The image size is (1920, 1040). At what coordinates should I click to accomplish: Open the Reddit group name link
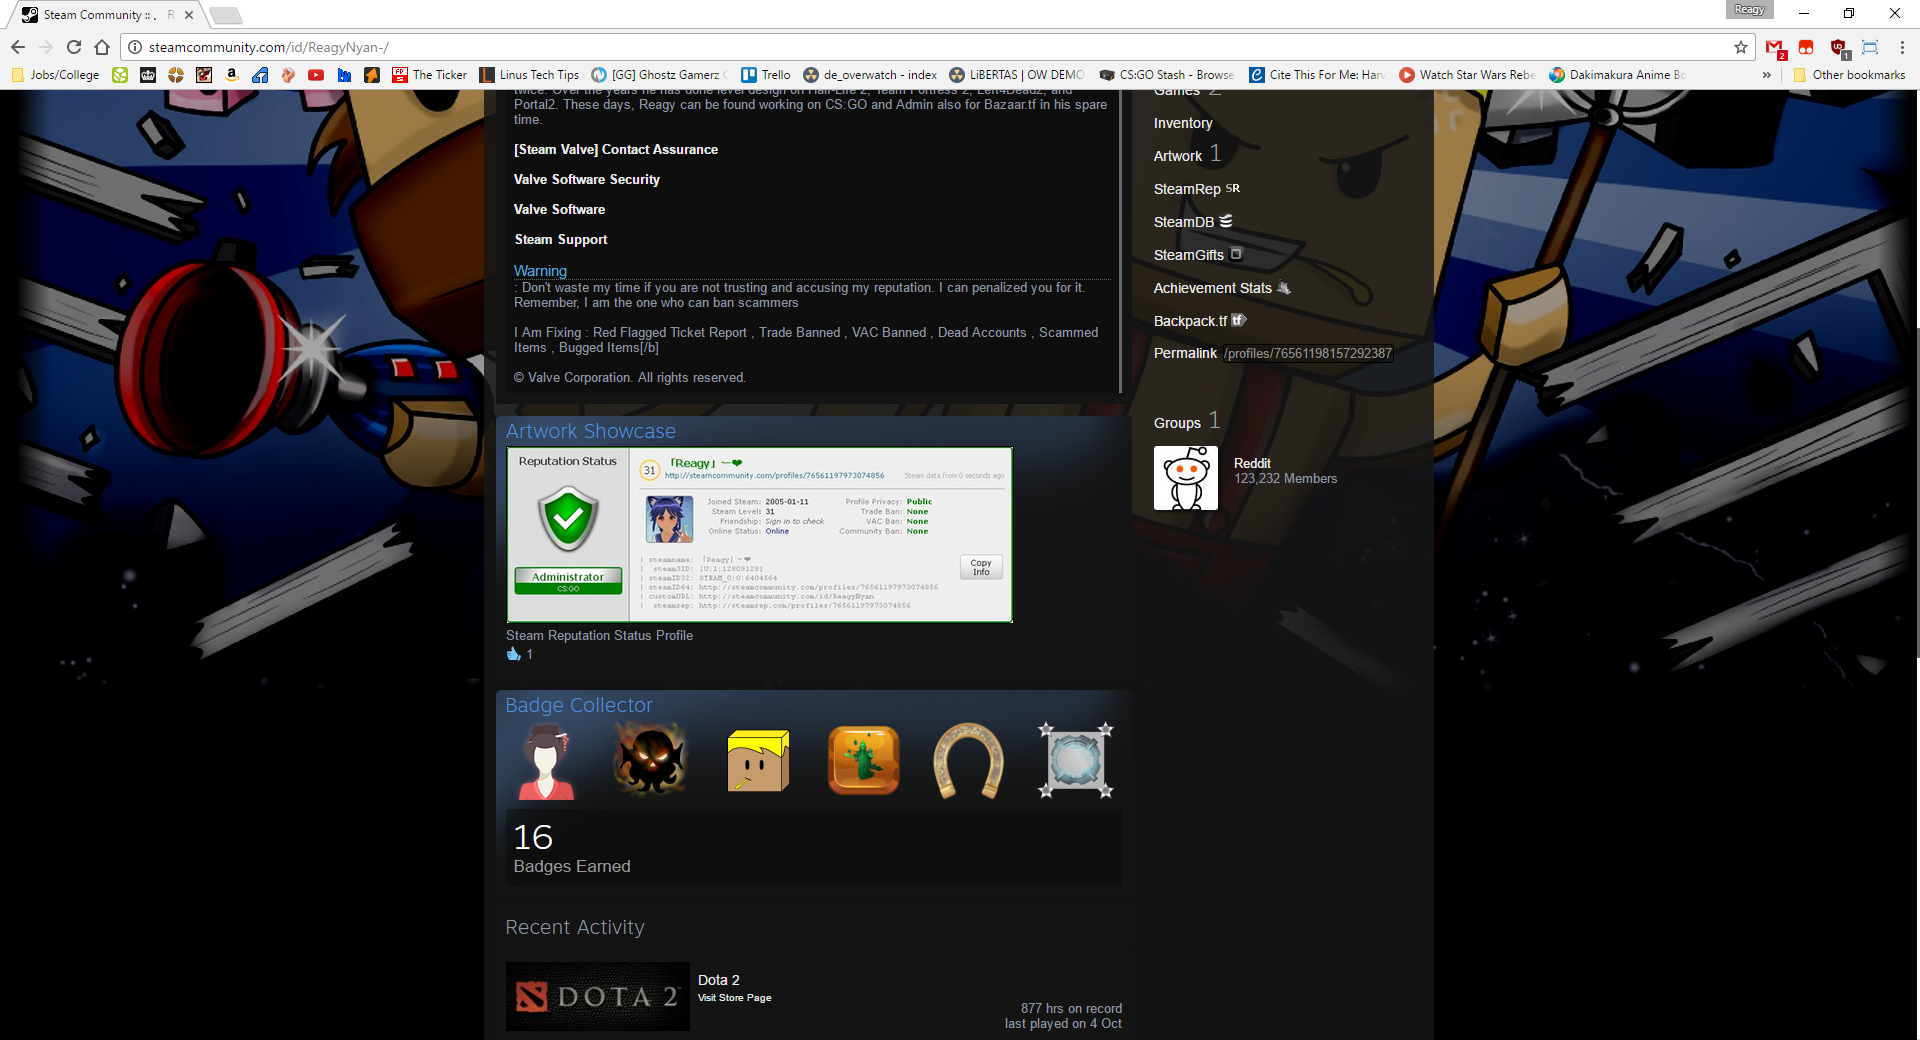coord(1252,463)
